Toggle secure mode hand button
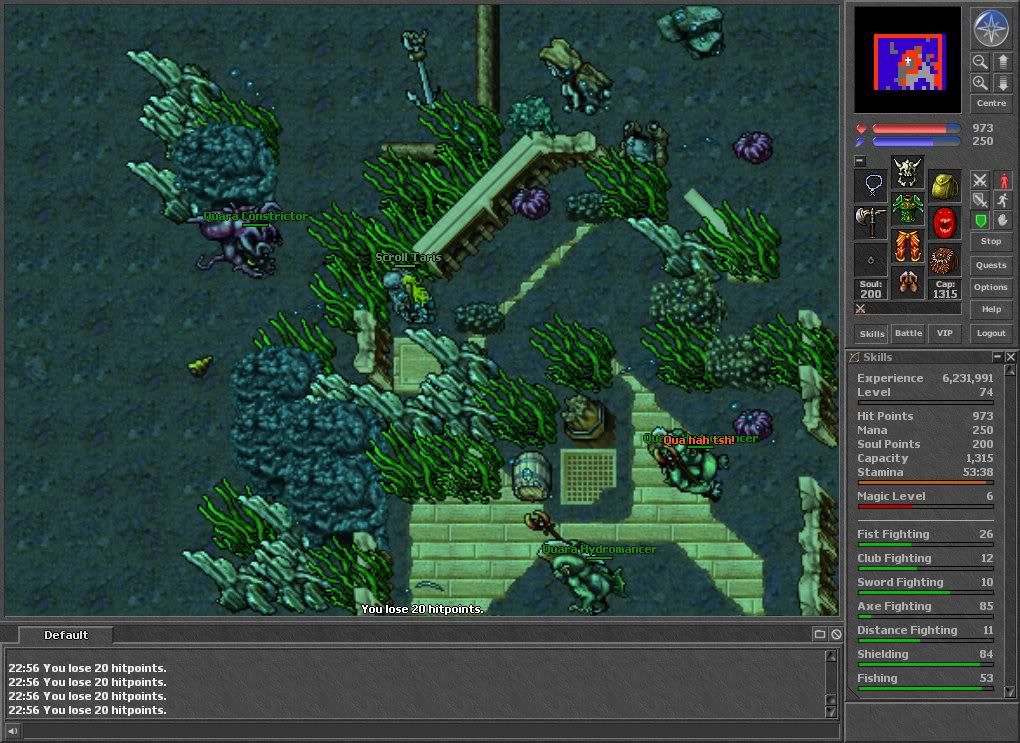The image size is (1020, 743). [1002, 220]
